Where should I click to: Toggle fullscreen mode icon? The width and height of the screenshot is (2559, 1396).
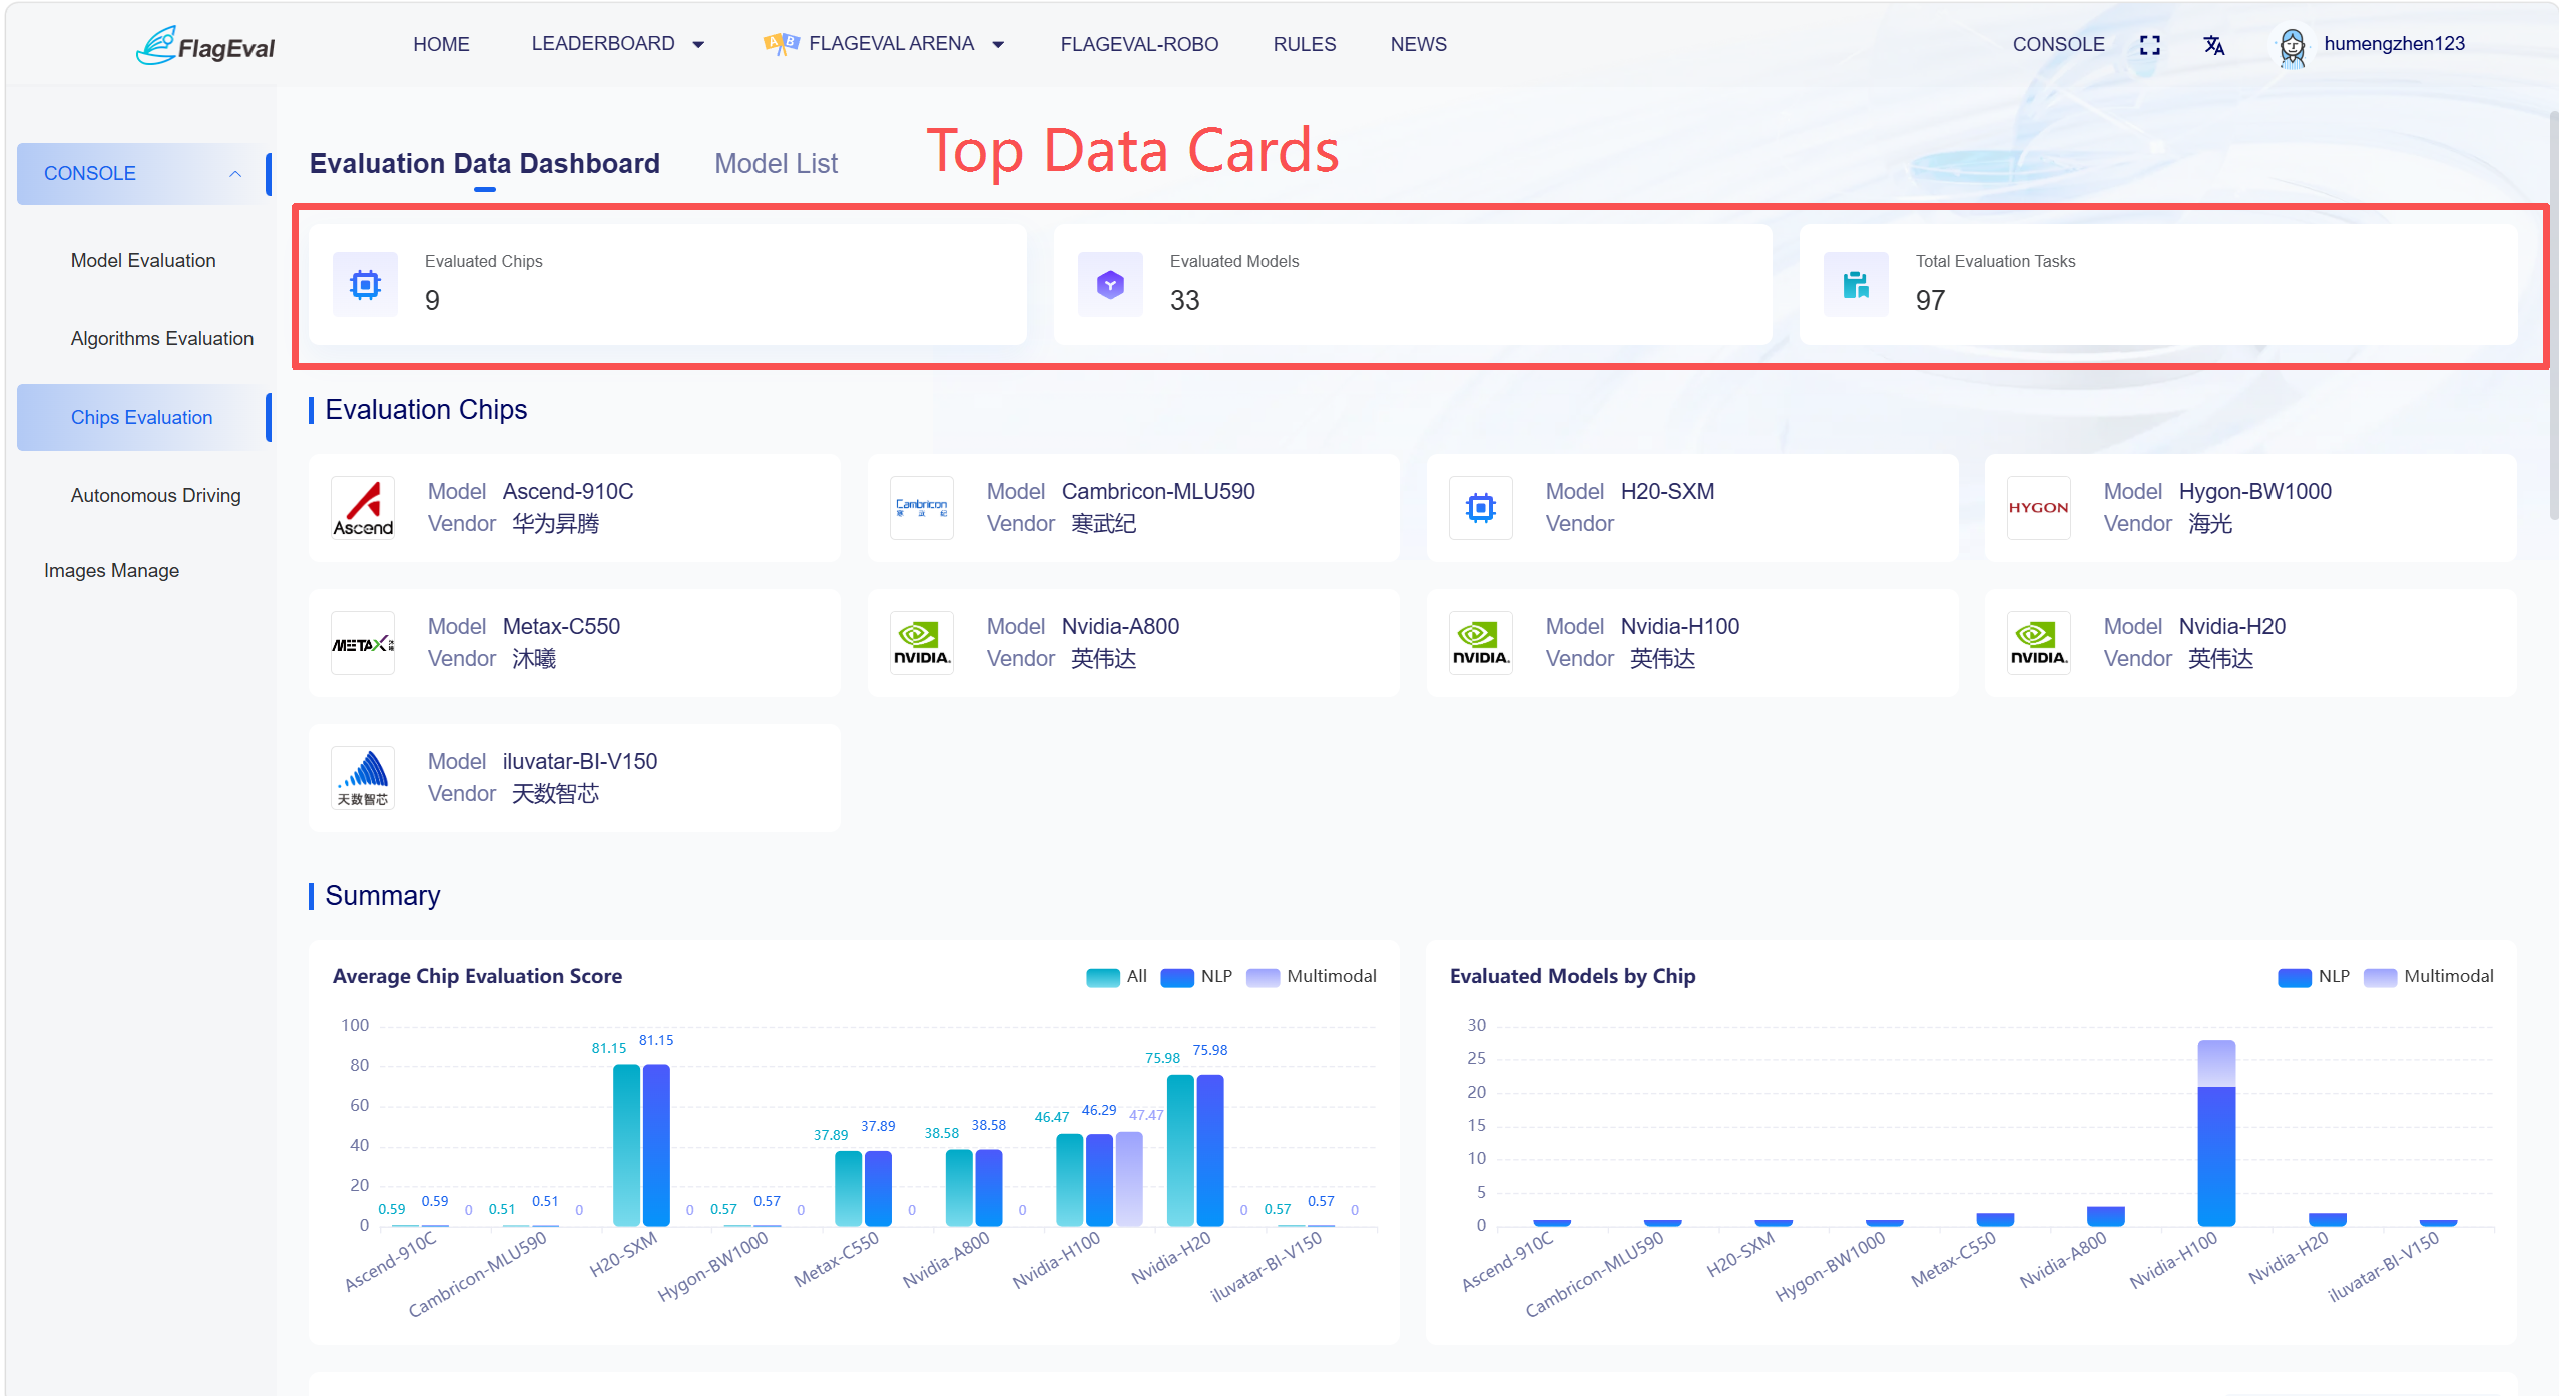(x=2149, y=45)
